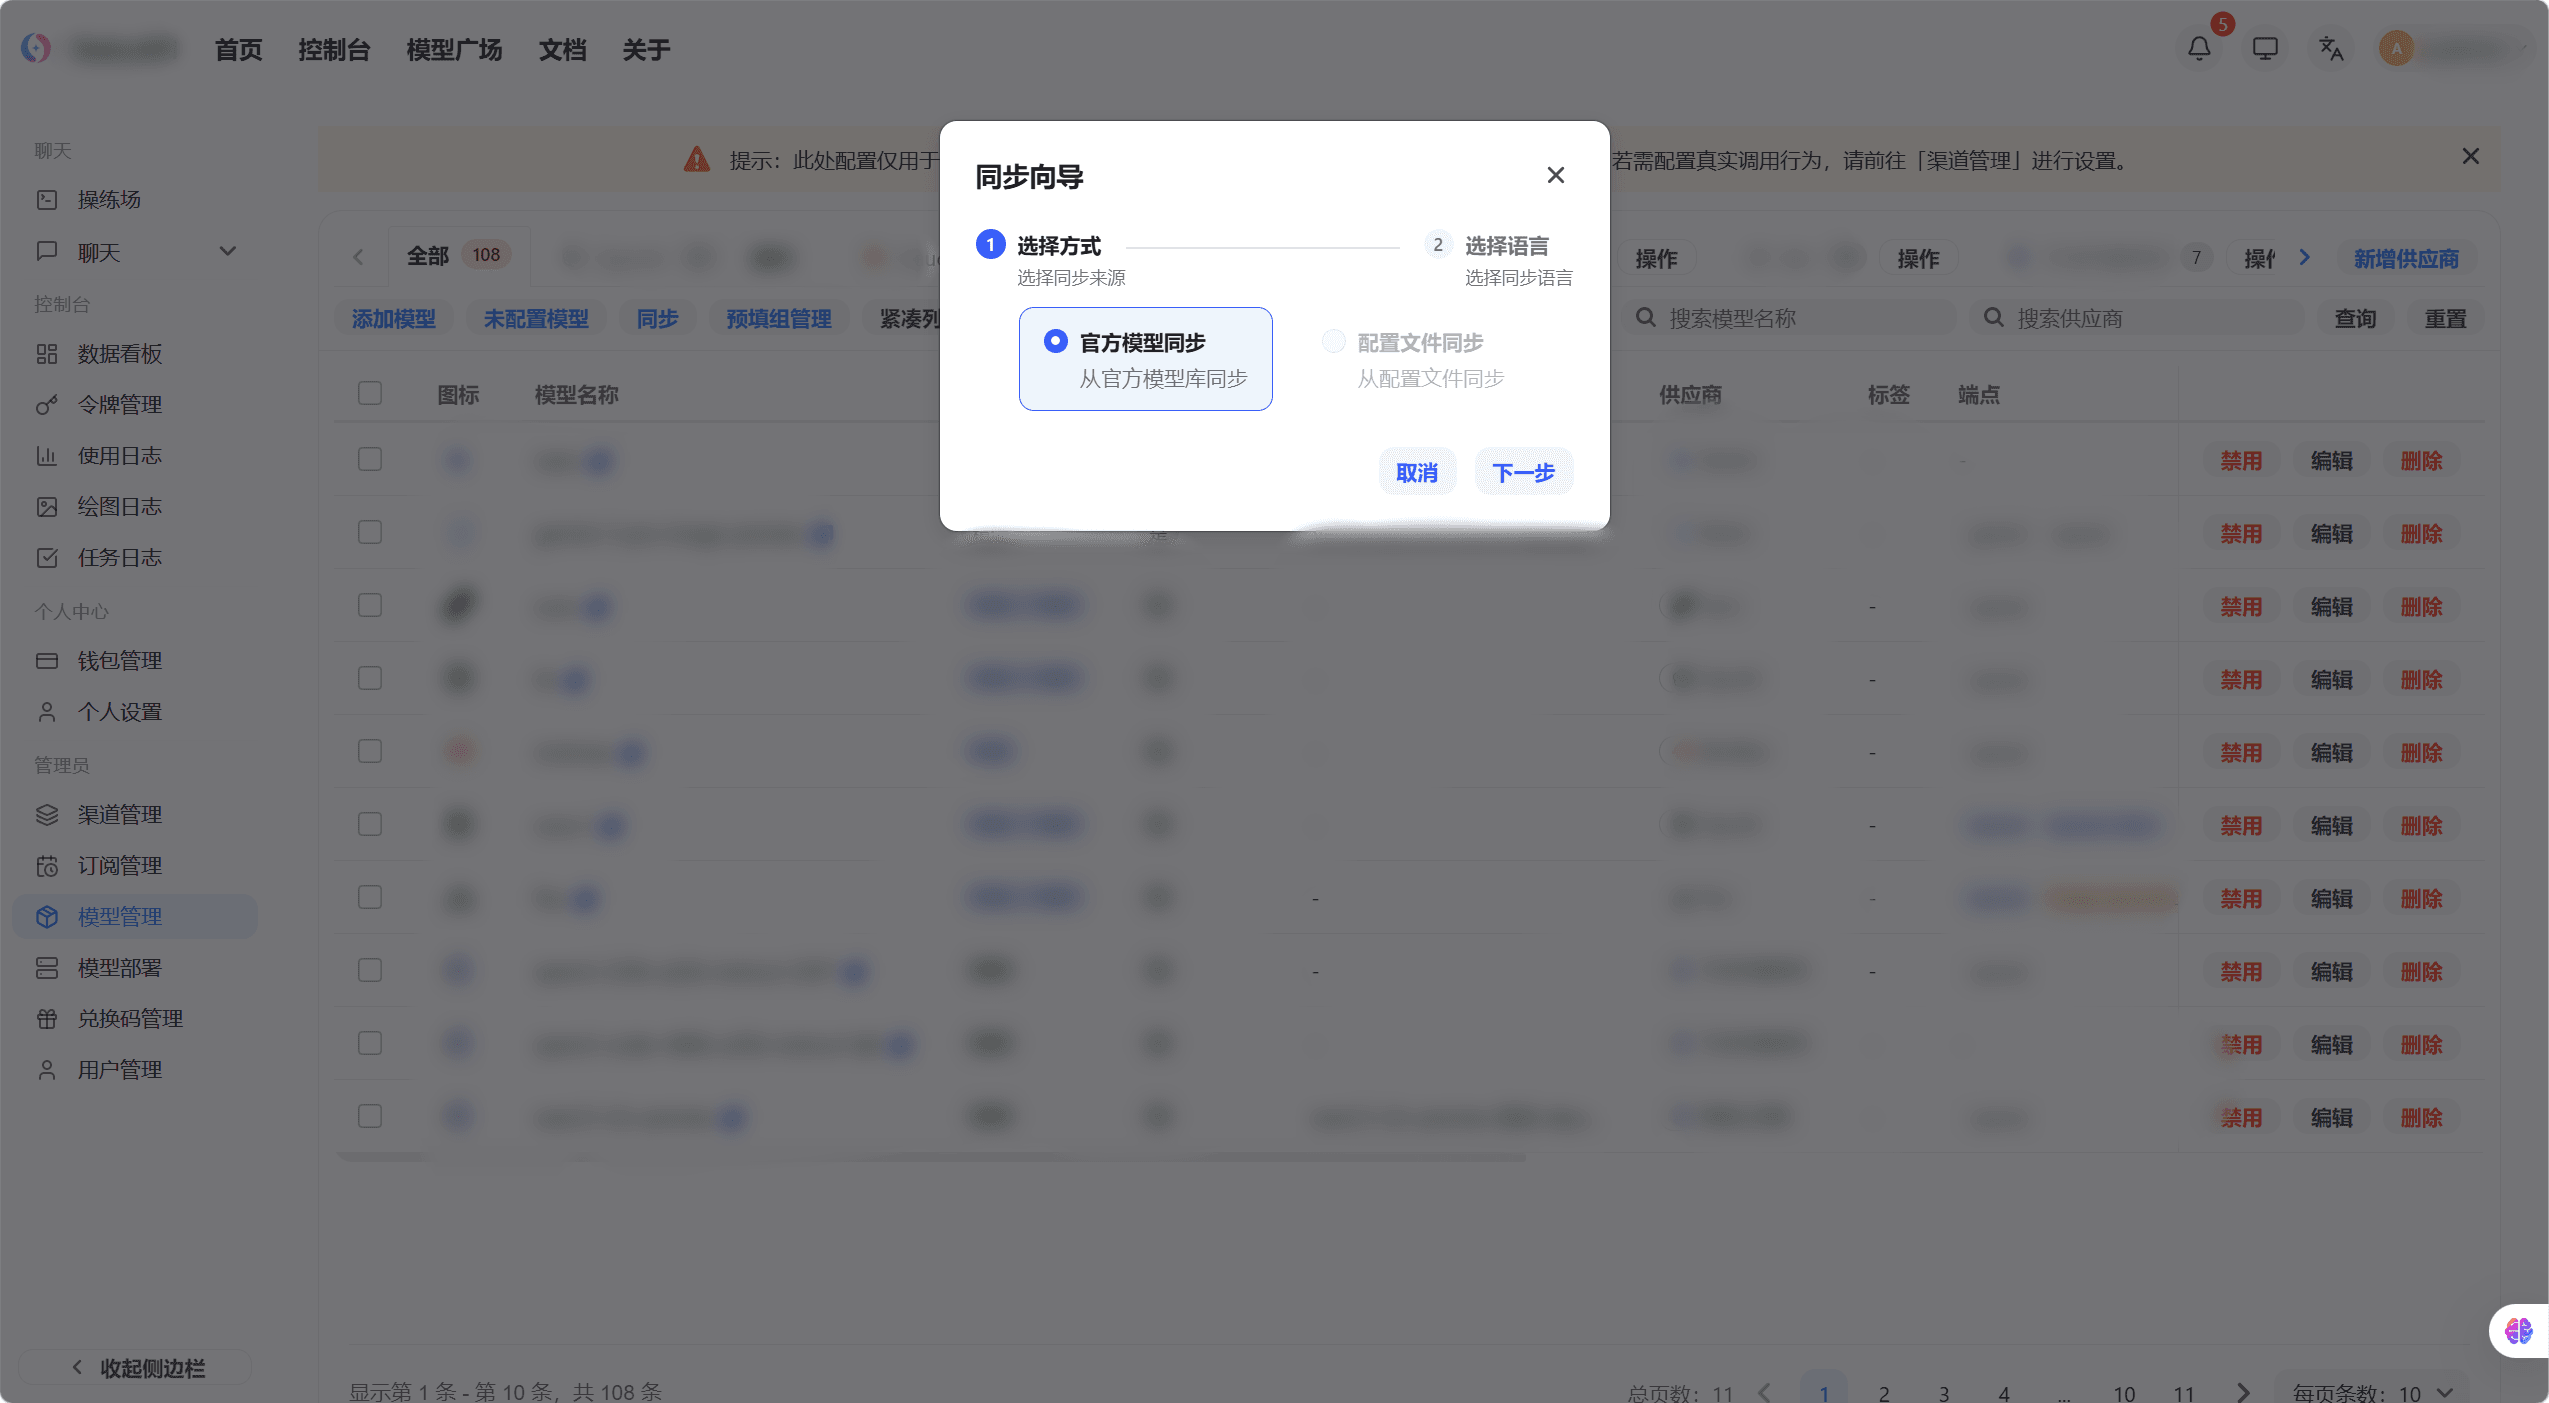Cancel the wizard with 取消 button
The width and height of the screenshot is (2549, 1403).
pyautogui.click(x=1416, y=471)
